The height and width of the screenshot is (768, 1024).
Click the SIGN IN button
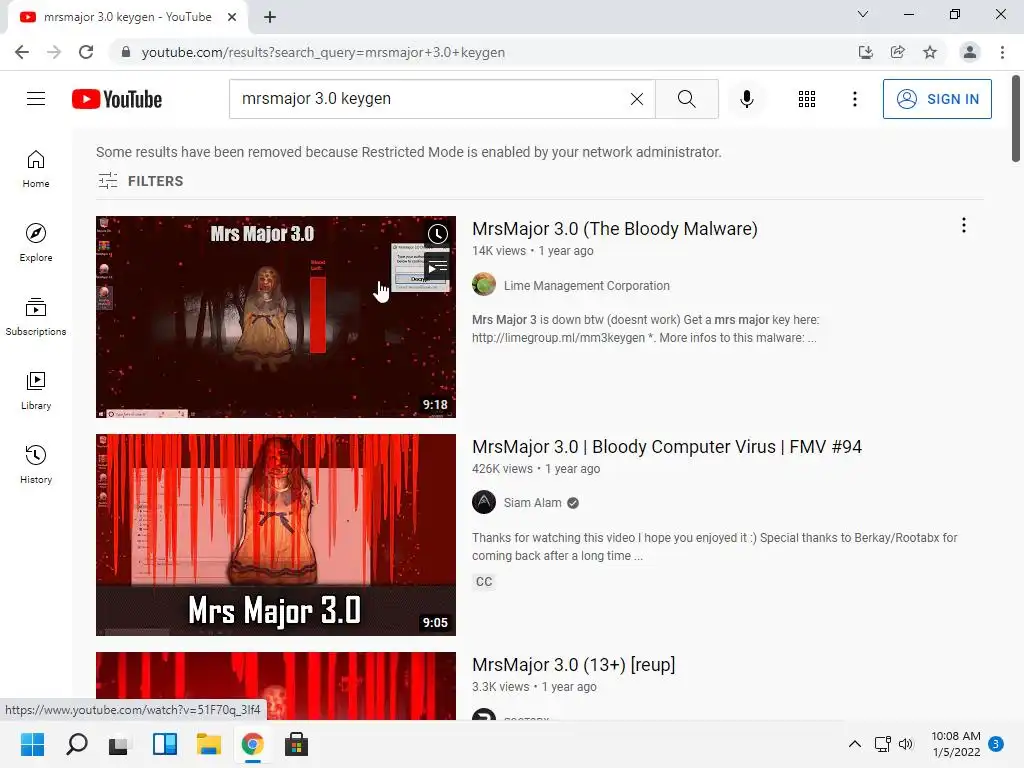[x=936, y=99]
